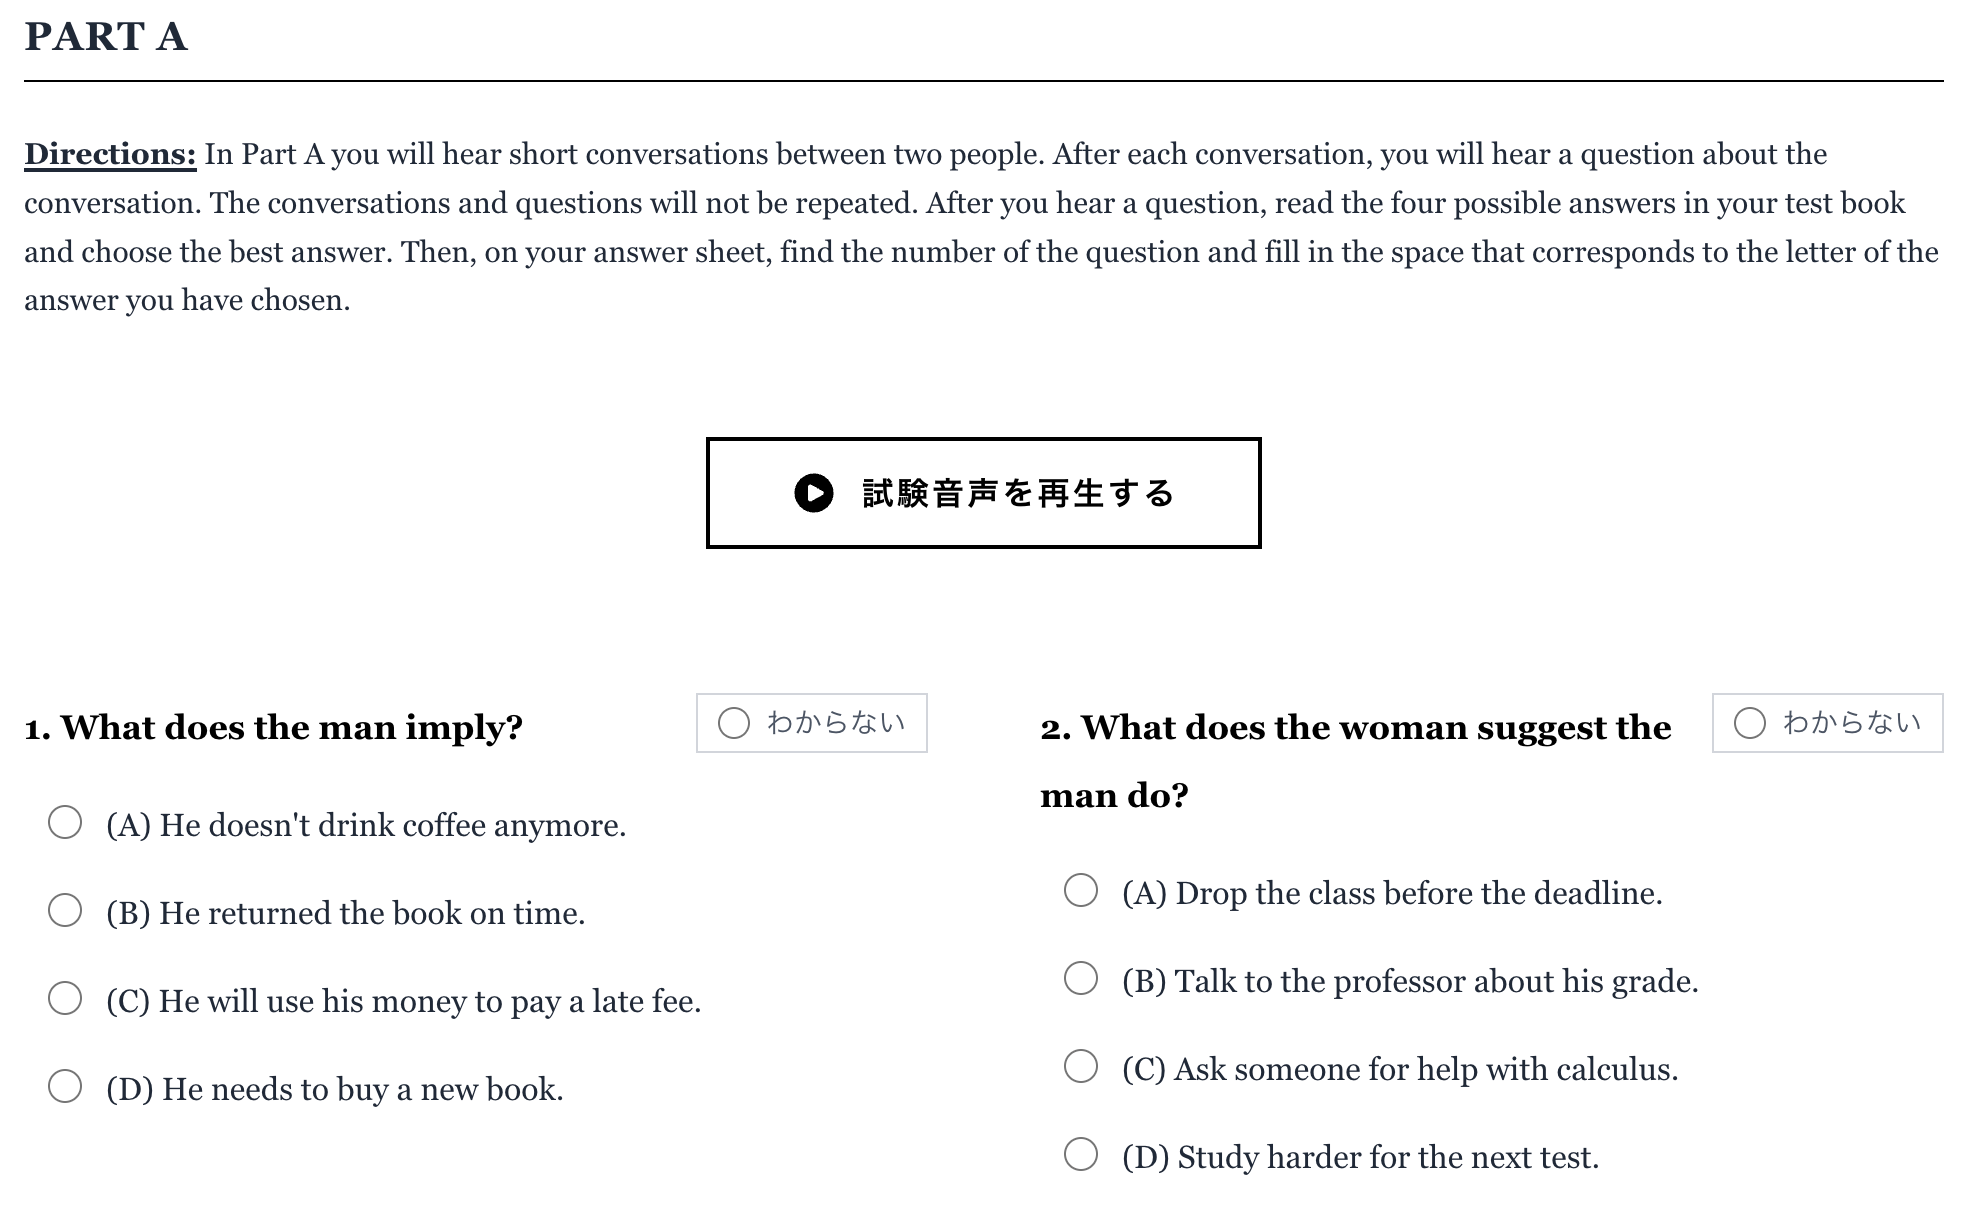Select わからない for question 1
Image resolution: width=1972 pixels, height=1206 pixels.
811,723
